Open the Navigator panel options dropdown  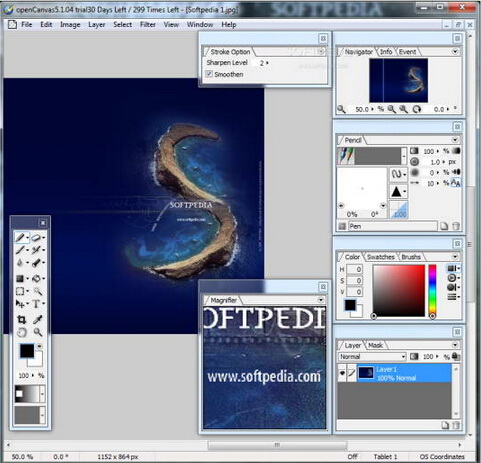(x=455, y=52)
